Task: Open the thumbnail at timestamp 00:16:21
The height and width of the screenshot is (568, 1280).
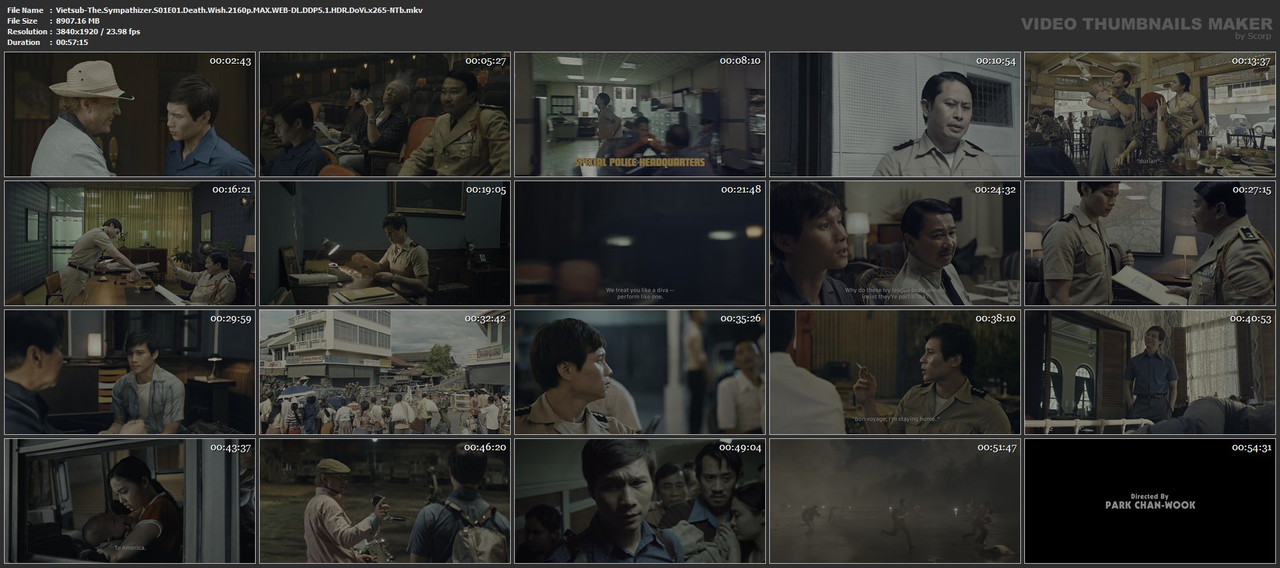Action: point(130,243)
